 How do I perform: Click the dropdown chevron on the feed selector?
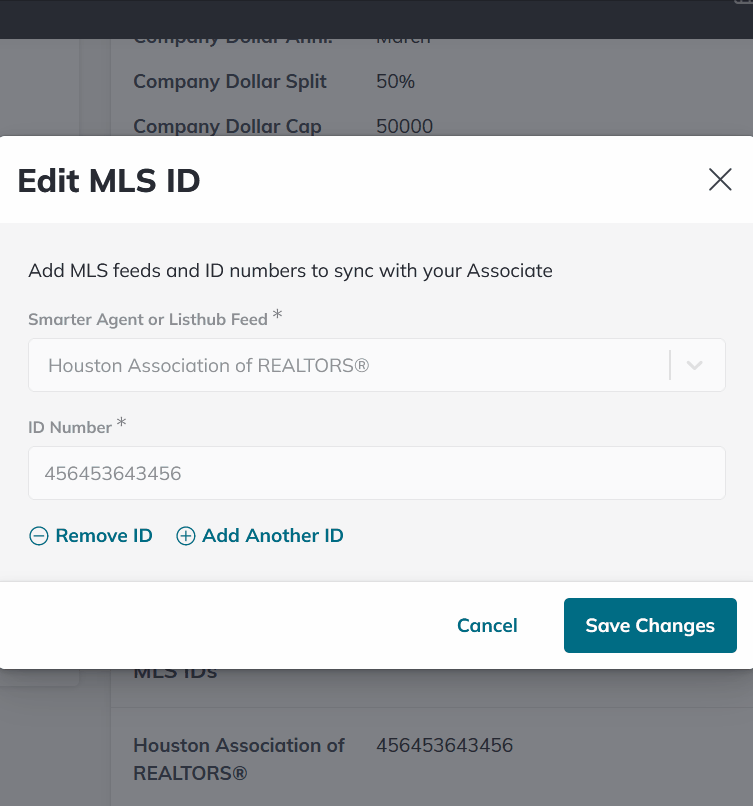point(694,365)
